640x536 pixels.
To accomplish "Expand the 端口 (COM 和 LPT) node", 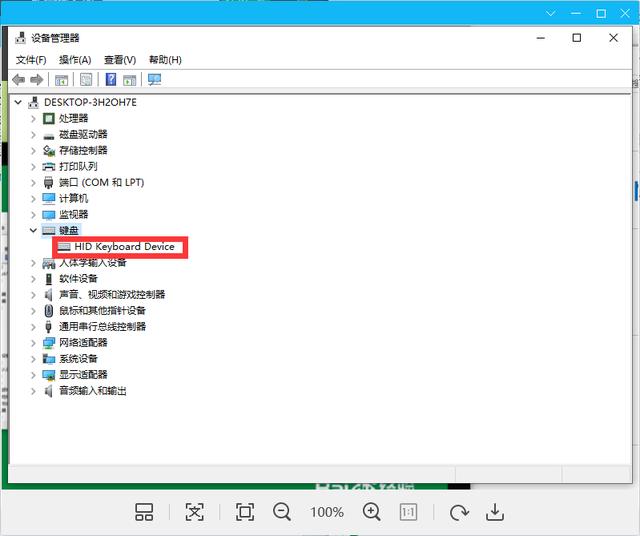I will click(33, 183).
